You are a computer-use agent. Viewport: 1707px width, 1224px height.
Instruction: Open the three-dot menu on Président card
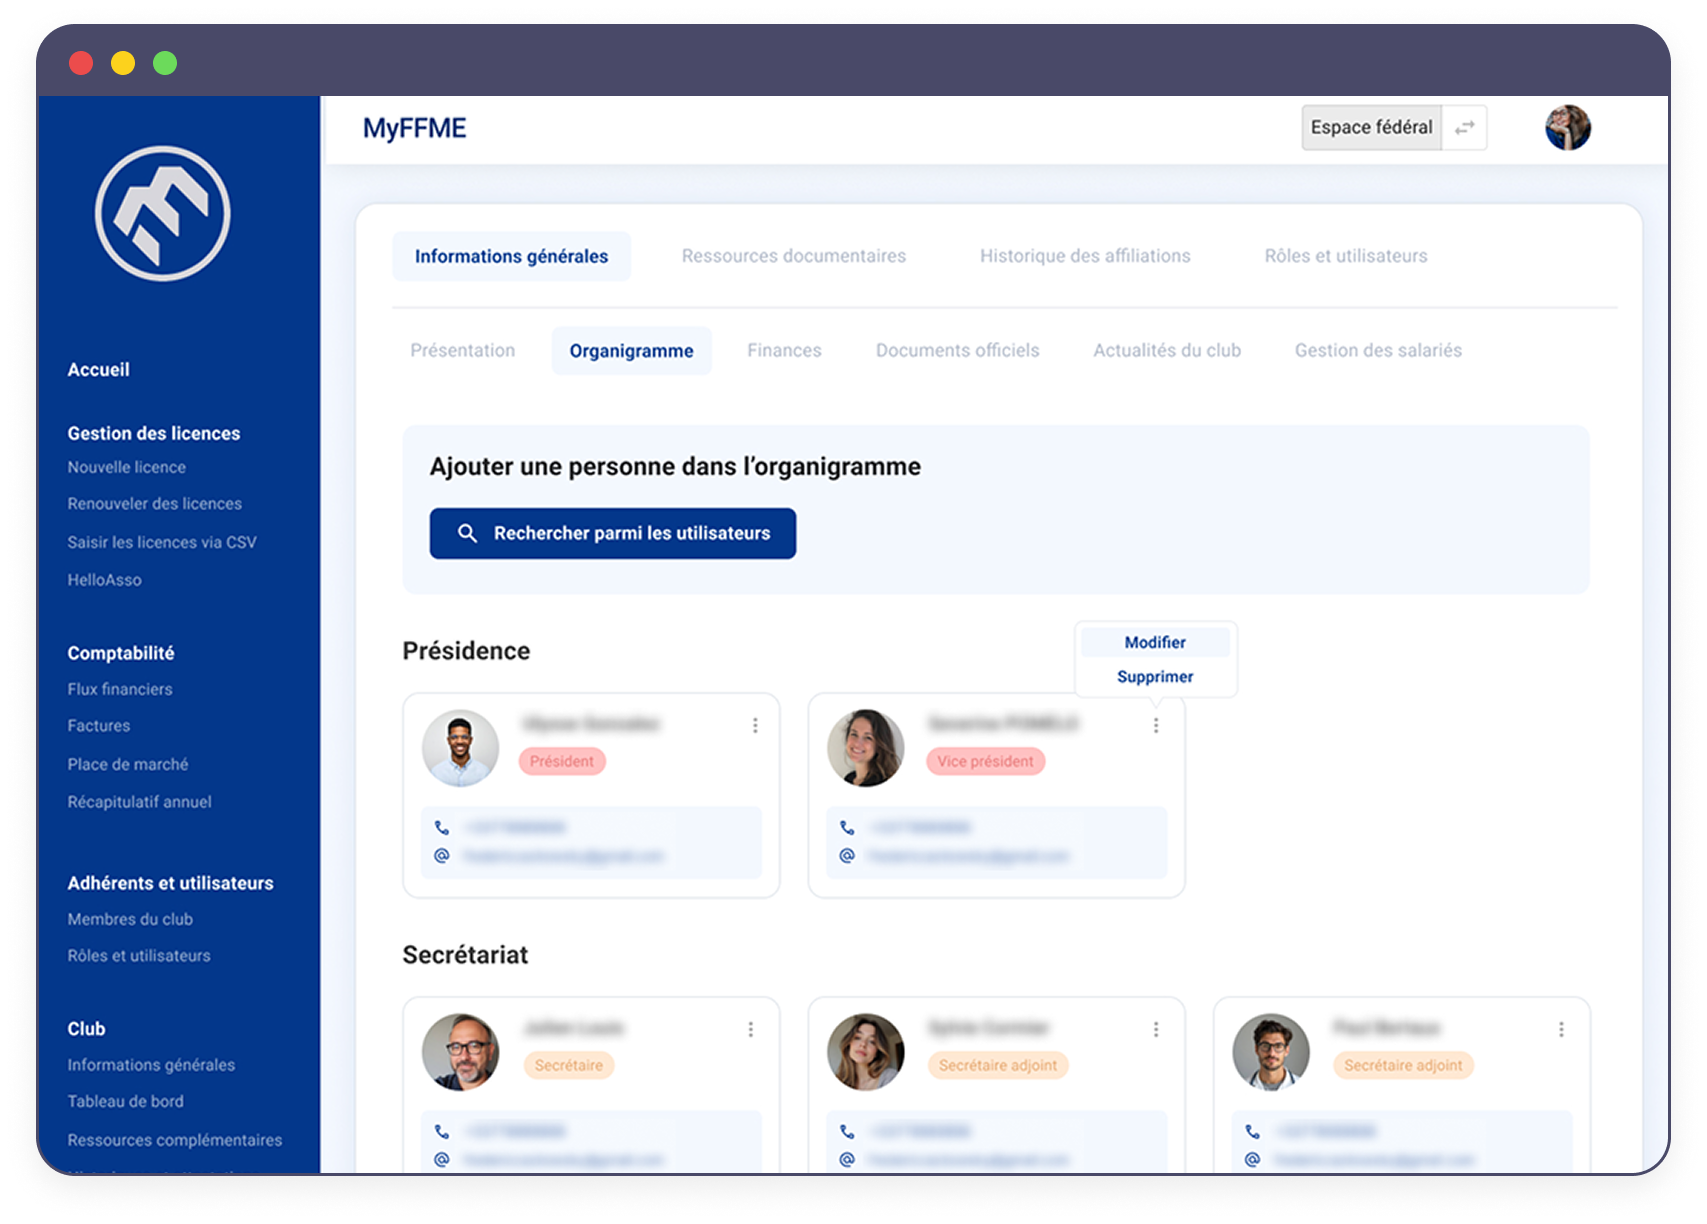755,725
